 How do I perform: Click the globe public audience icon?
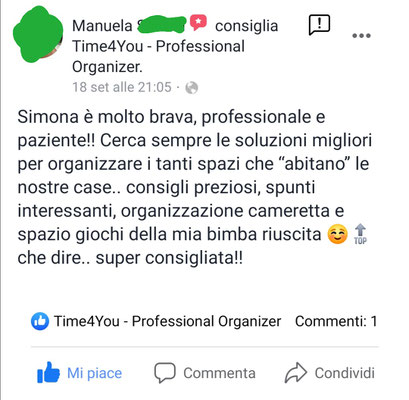tap(192, 88)
